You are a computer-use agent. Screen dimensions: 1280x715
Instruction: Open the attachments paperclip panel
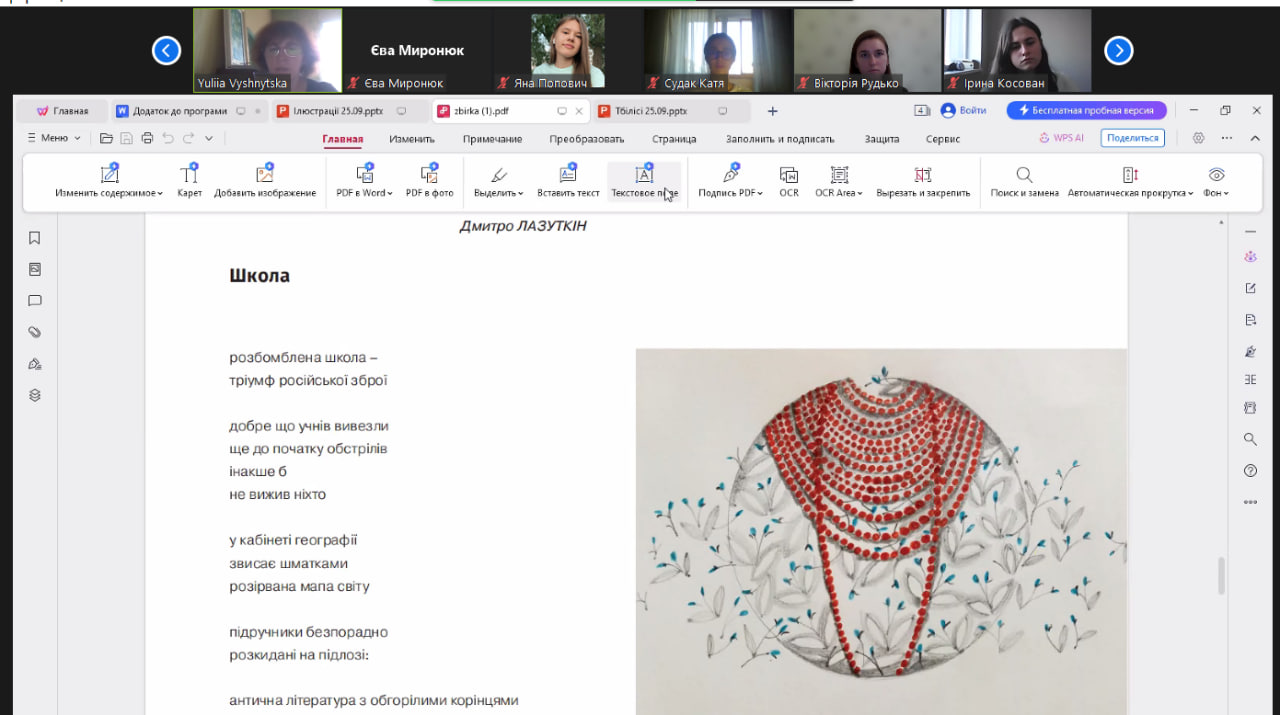tap(35, 332)
